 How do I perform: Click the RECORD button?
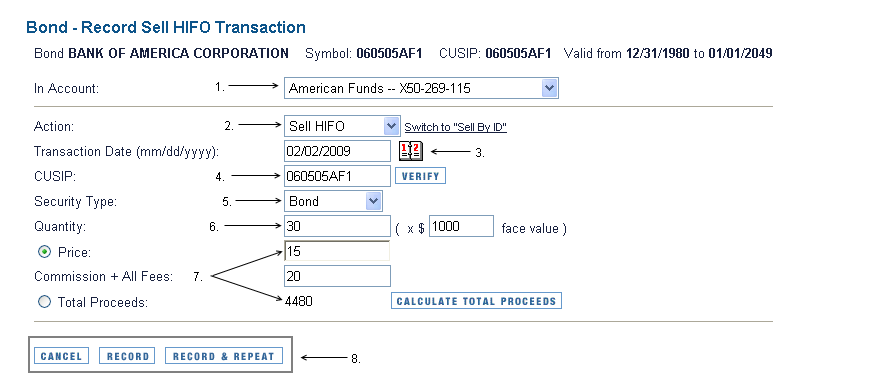pyautogui.click(x=127, y=356)
